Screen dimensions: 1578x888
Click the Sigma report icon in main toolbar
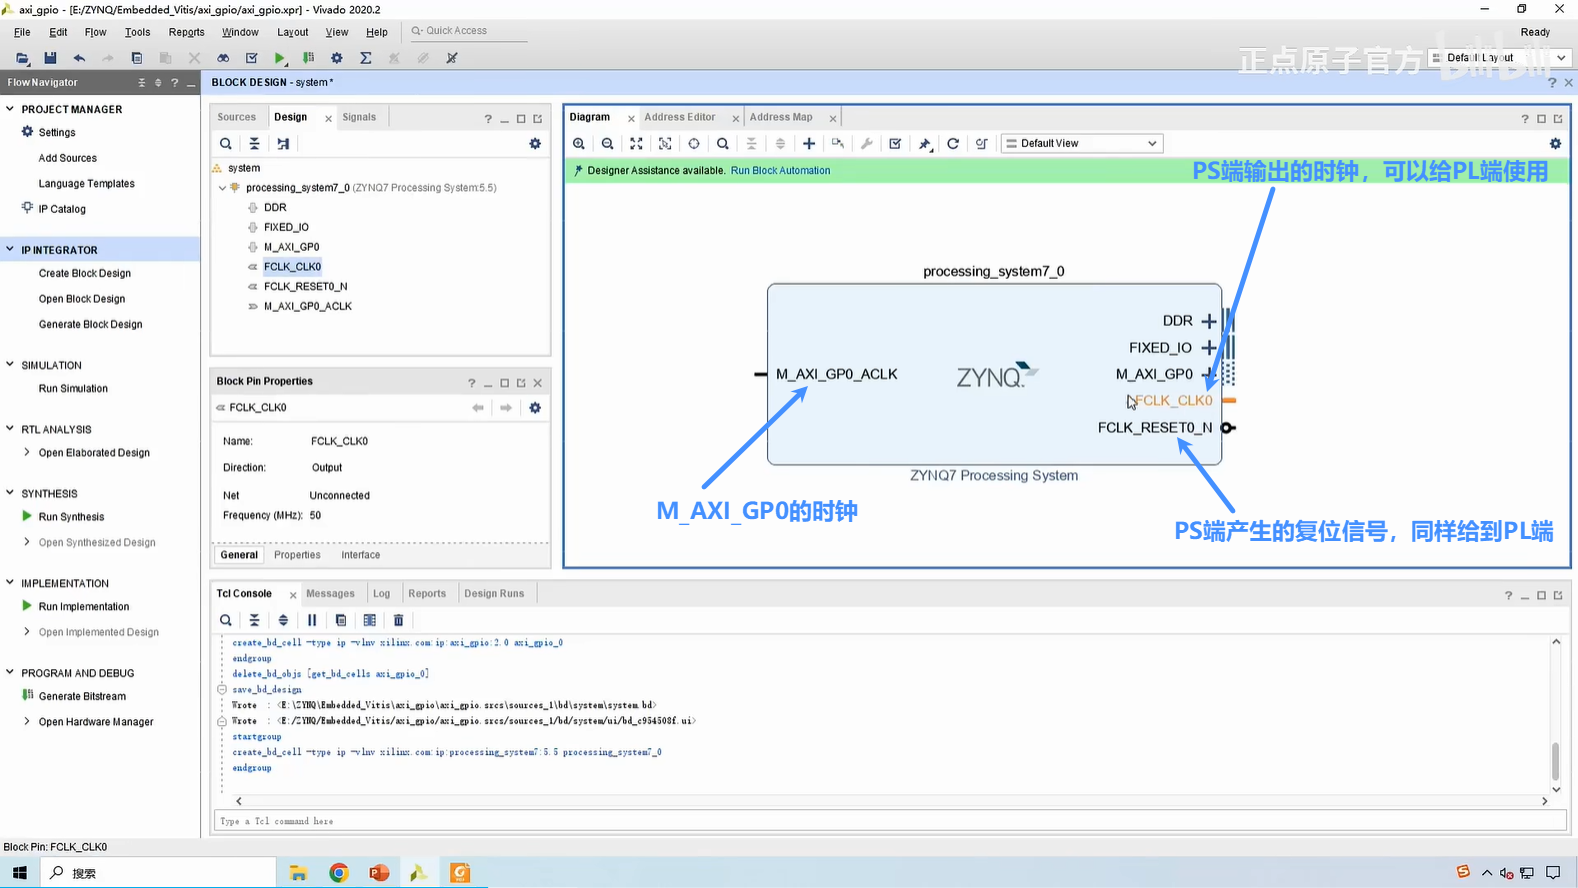(x=366, y=58)
